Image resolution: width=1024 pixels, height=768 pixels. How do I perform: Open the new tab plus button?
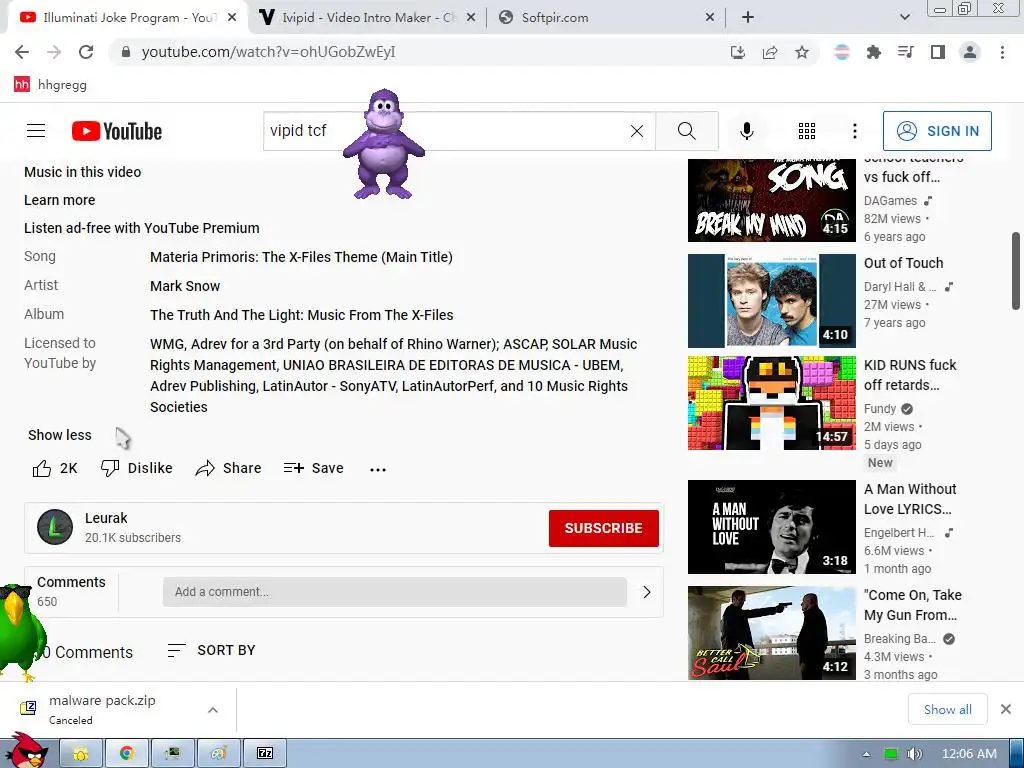(x=748, y=18)
